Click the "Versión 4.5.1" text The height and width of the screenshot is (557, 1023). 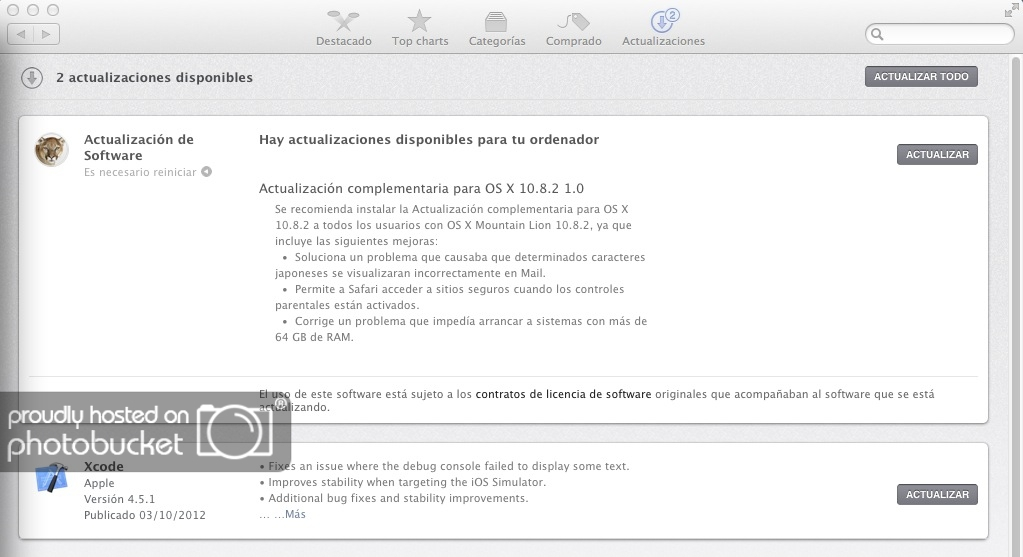pos(119,499)
